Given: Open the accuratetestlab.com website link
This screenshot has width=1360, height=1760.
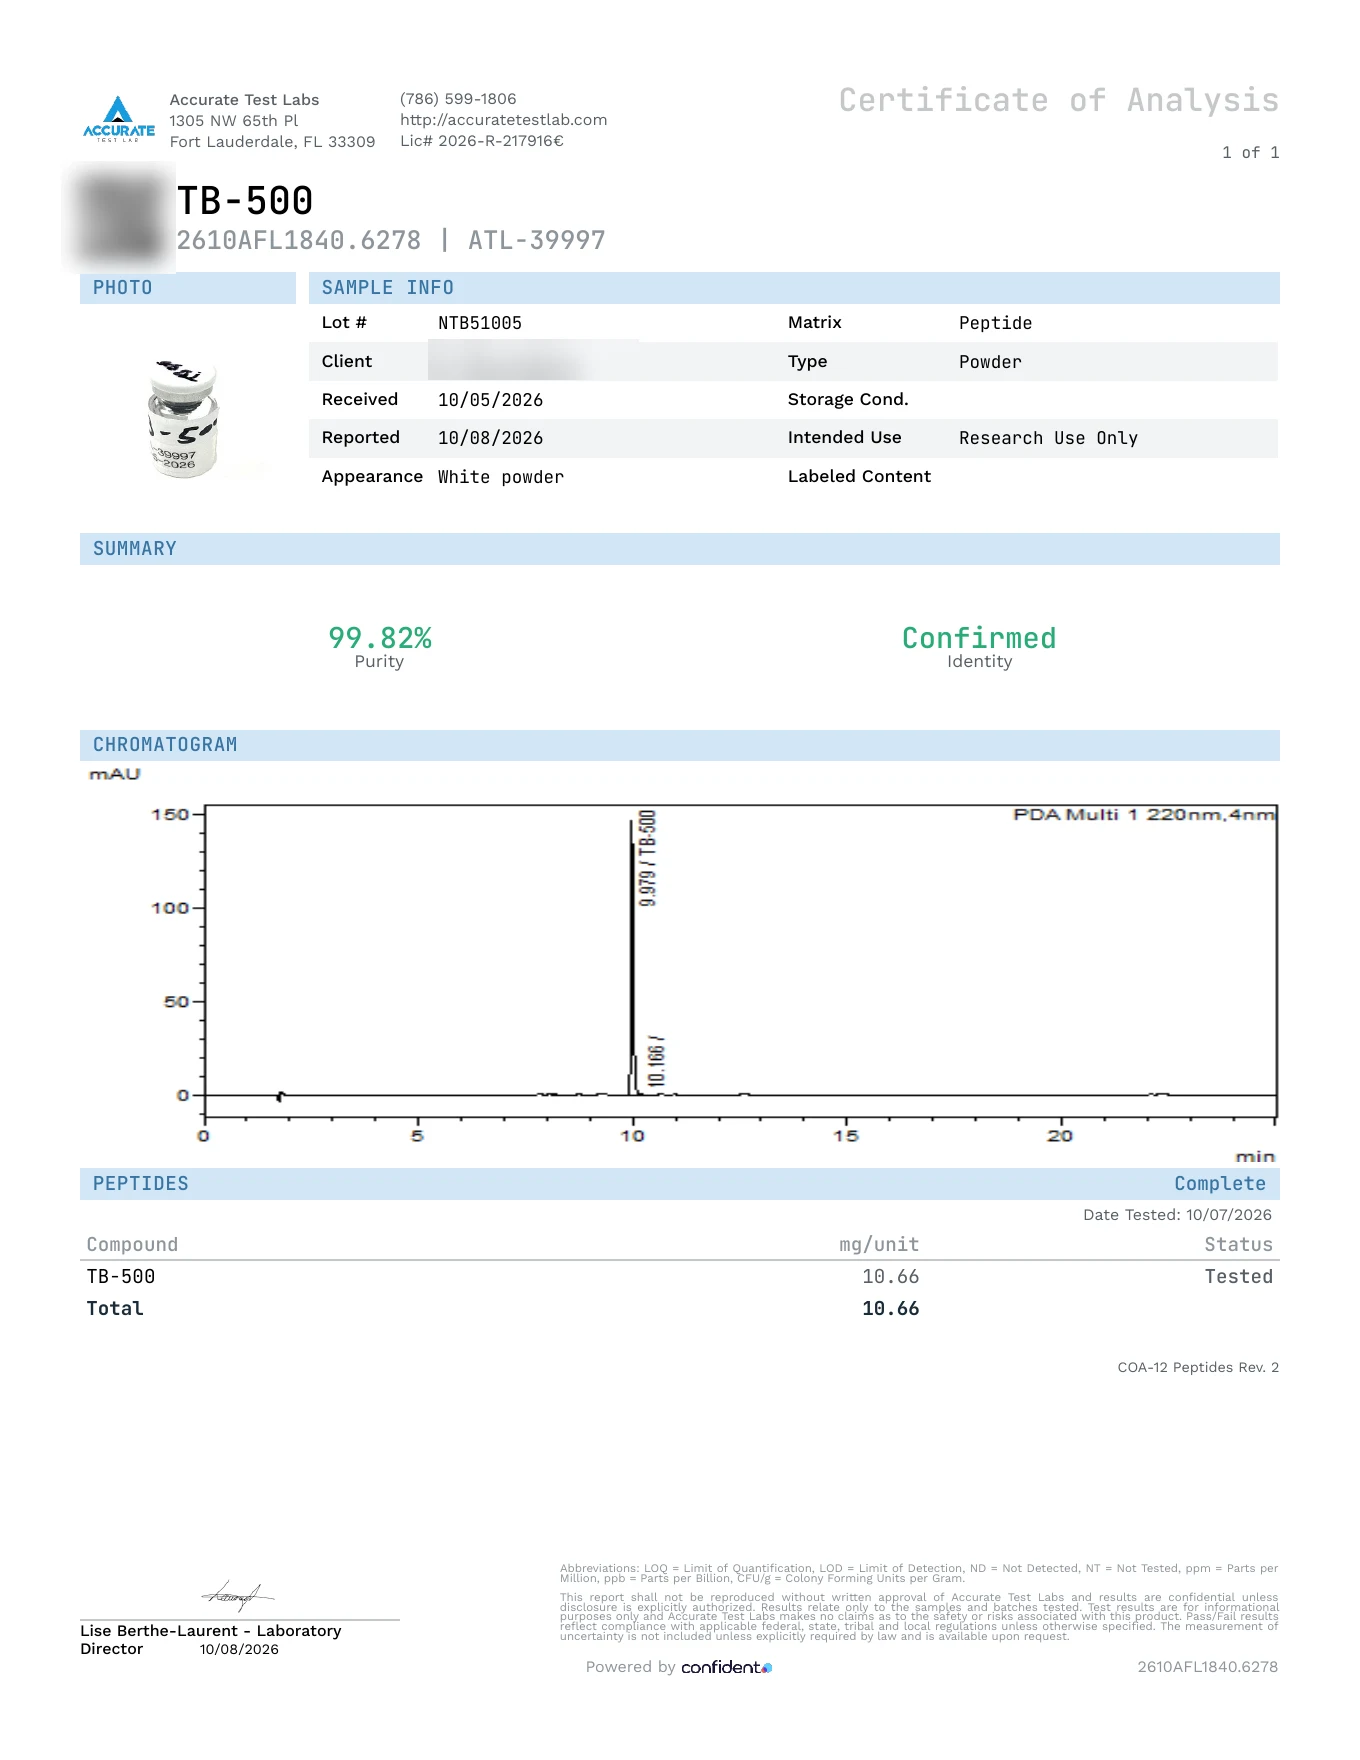Looking at the screenshot, I should [x=504, y=120].
